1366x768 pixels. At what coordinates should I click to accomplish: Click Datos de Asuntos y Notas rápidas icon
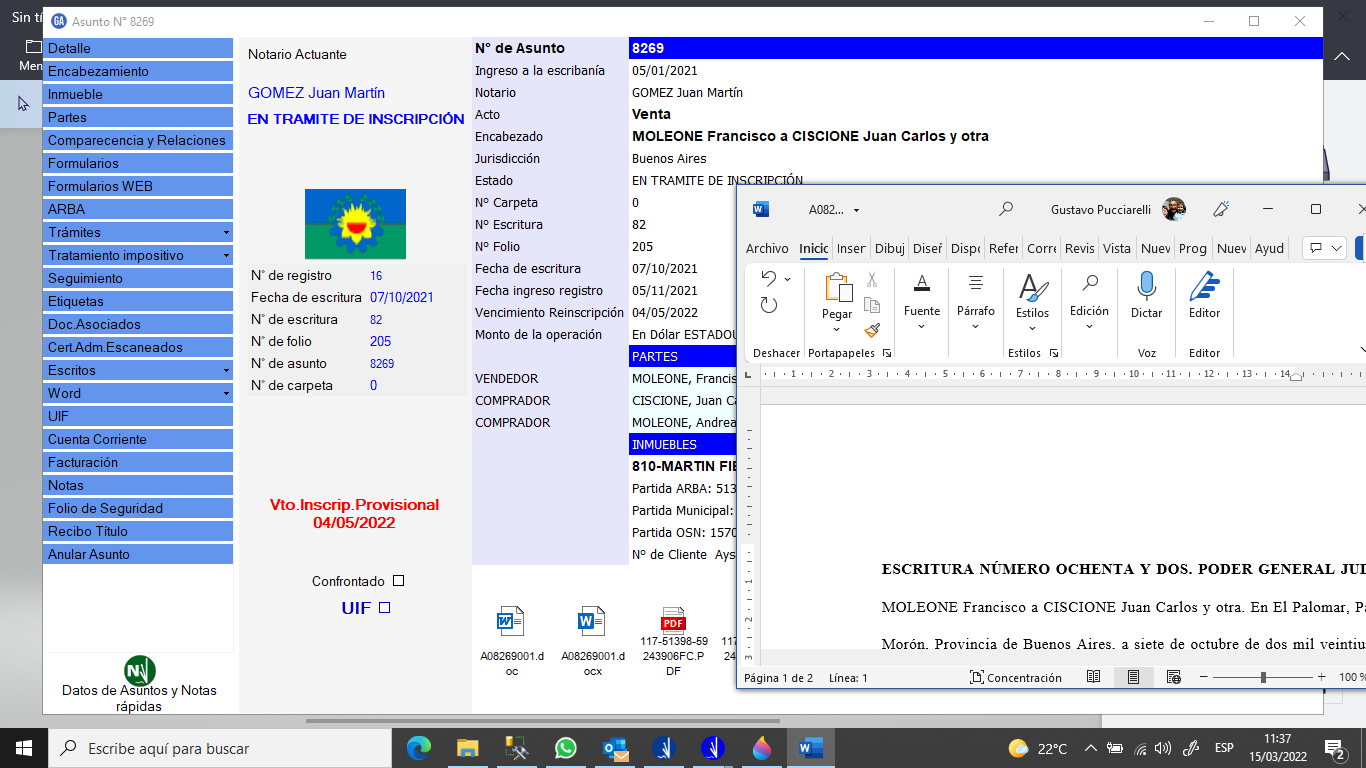139,671
